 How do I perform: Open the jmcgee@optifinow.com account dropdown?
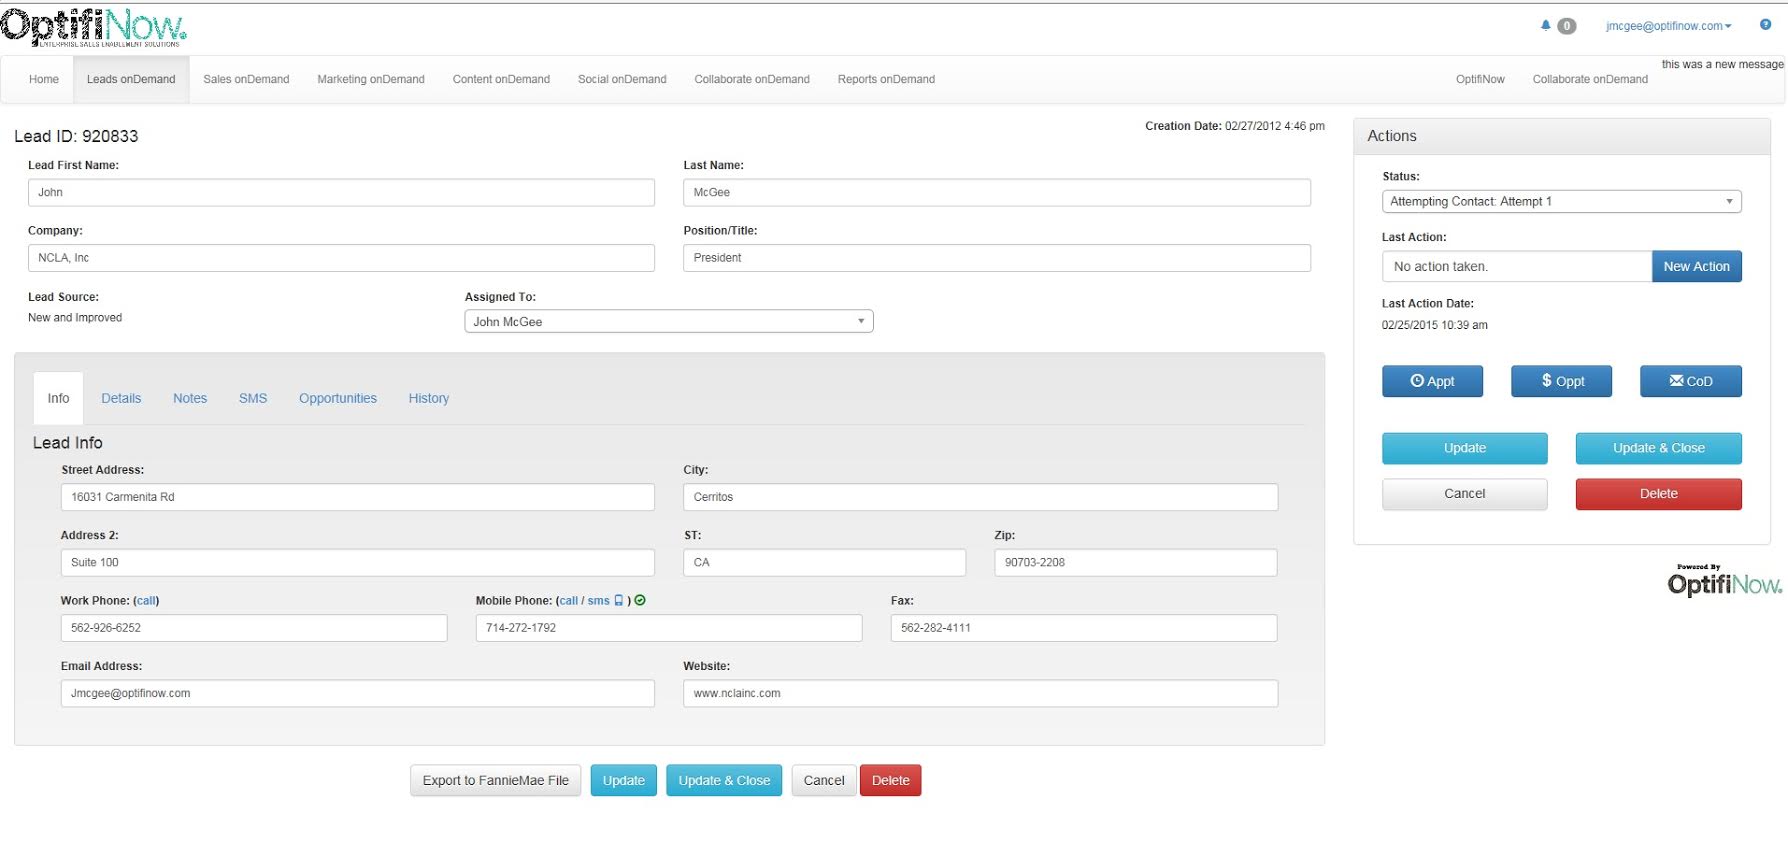click(x=1668, y=26)
